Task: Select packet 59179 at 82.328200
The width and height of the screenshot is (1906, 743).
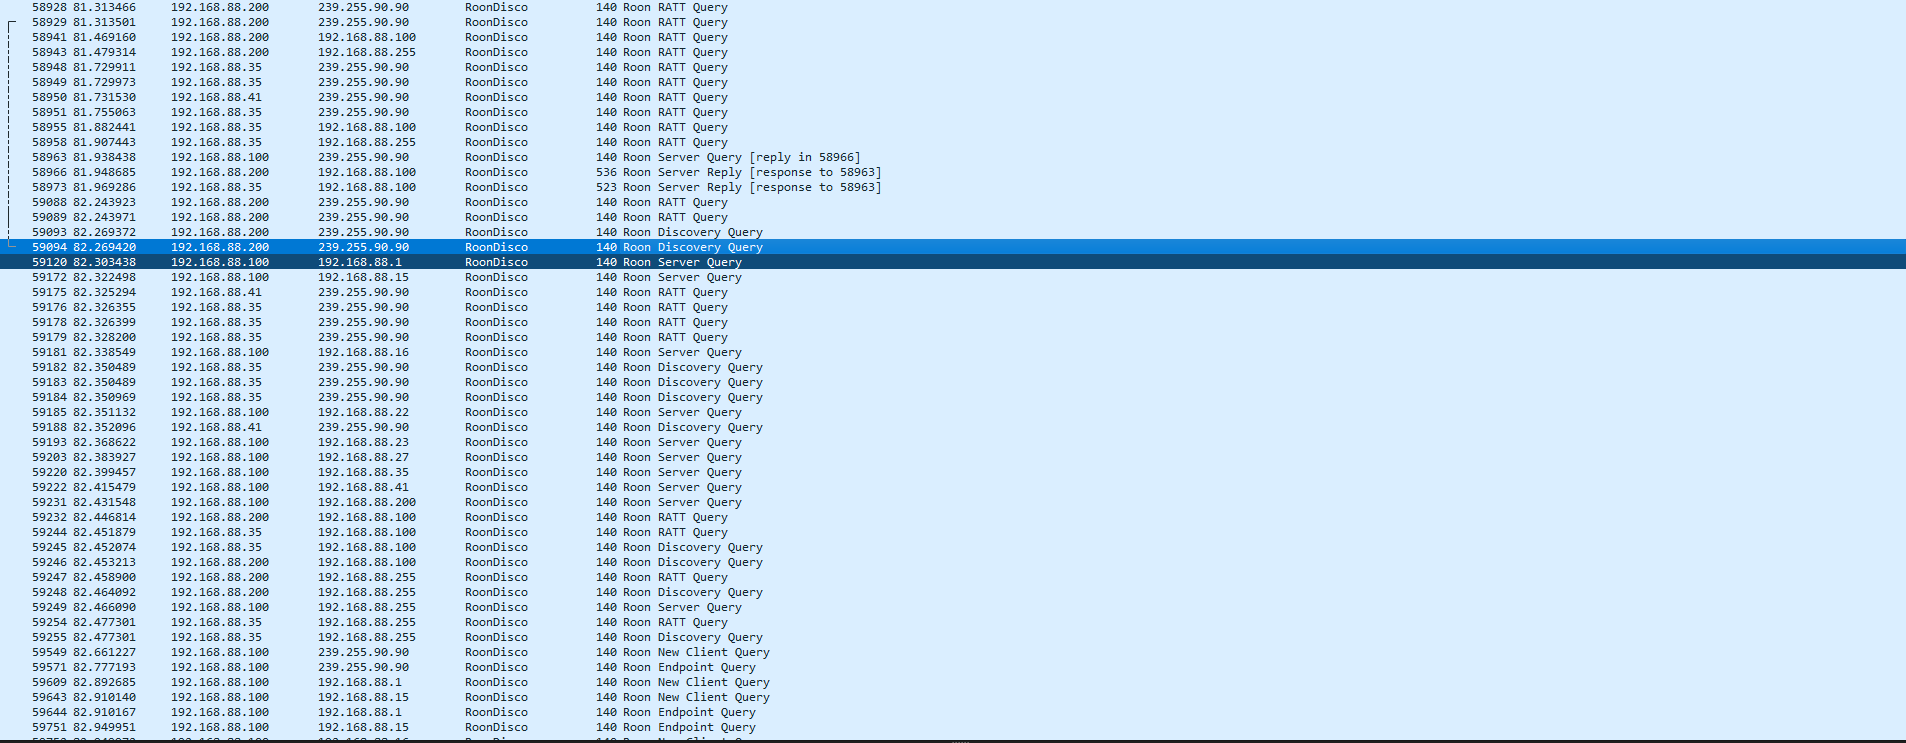Action: [953, 337]
